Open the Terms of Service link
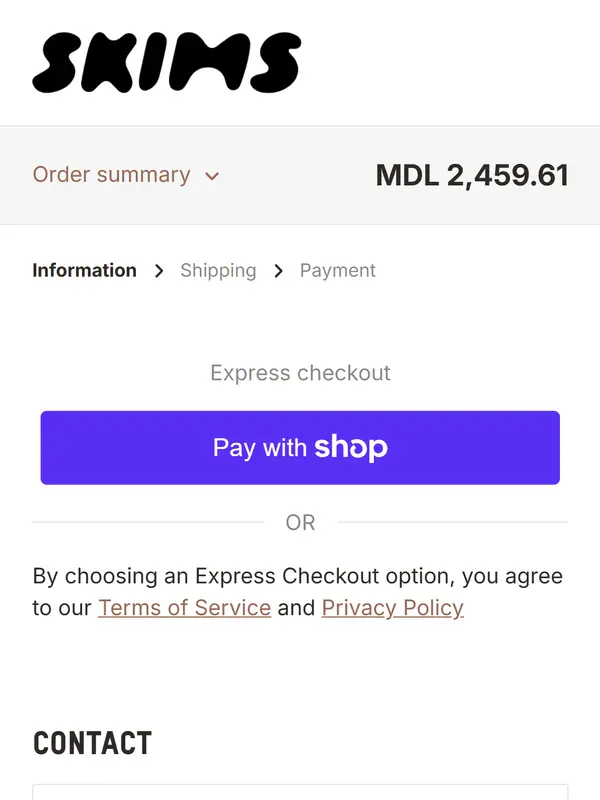Image resolution: width=600 pixels, height=800 pixels. click(184, 608)
